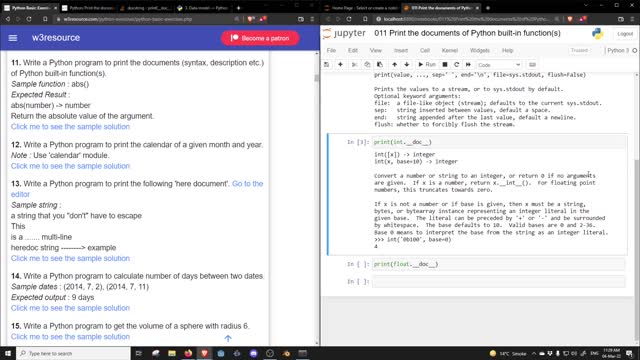This screenshot has height=360, width=640.
Task: Open a new tab in the right browser
Action: click(488, 8)
